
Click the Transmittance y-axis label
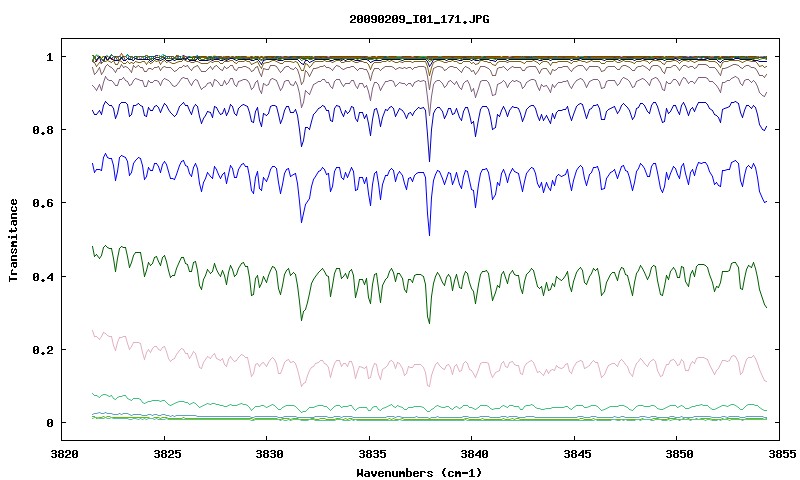click(13, 240)
